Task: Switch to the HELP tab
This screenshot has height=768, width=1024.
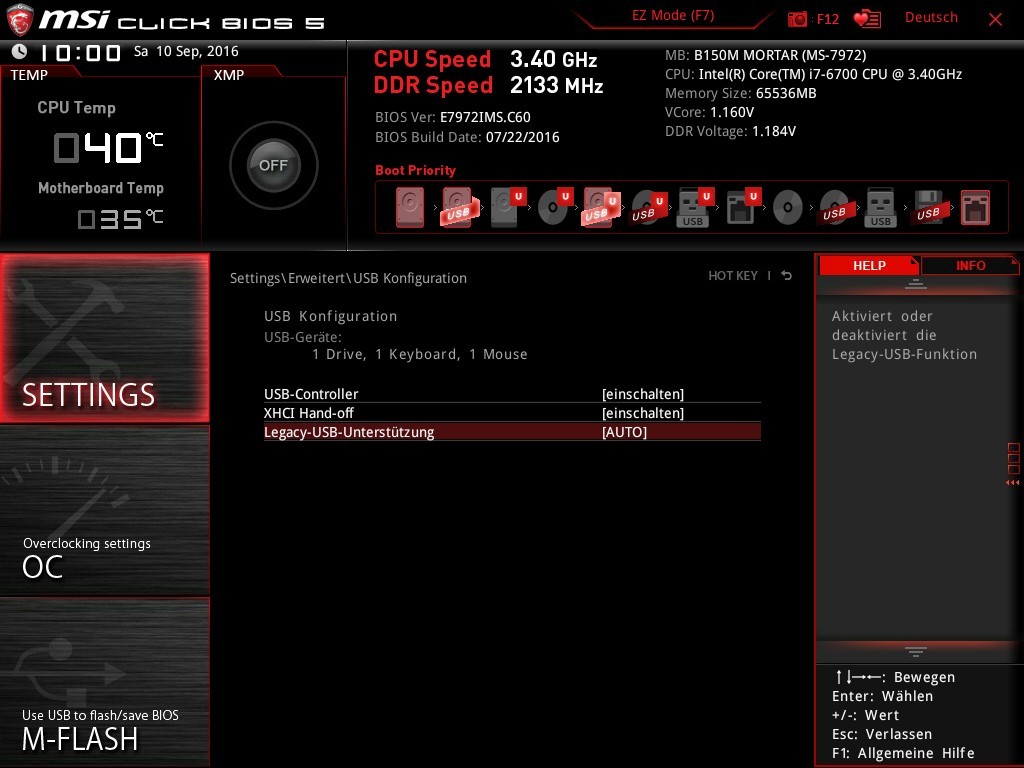Action: (x=869, y=265)
